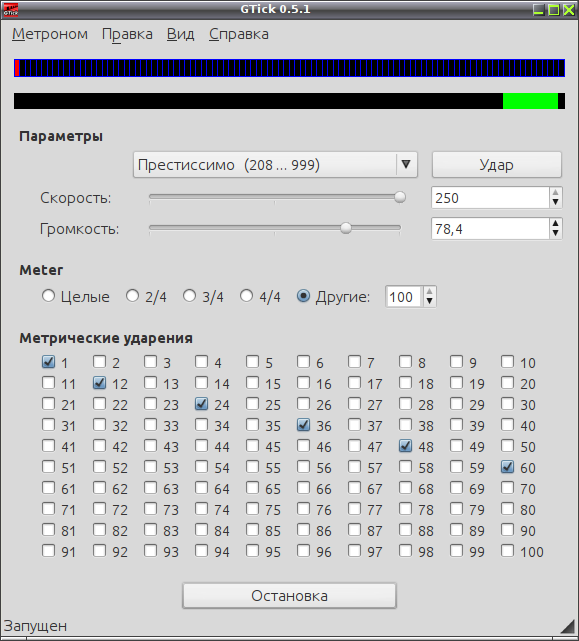Image resolution: width=579 pixels, height=641 pixels.
Task: Click the Громкость volume slider handle
Action: pyautogui.click(x=346, y=228)
